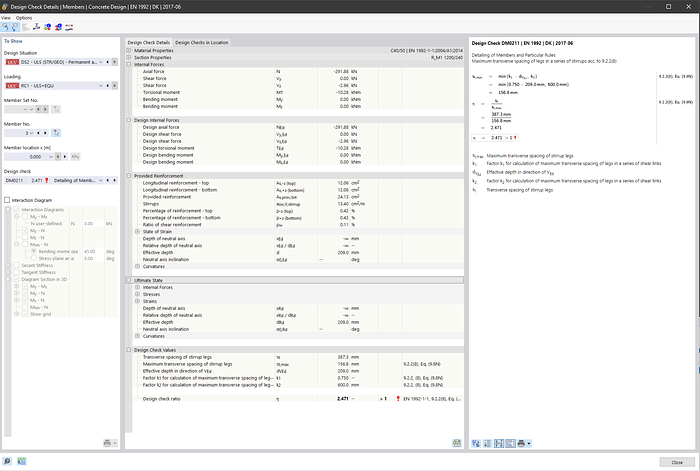700x471 pixels.
Task: Click the first toolbar icon under View menu
Action: tap(7, 27)
